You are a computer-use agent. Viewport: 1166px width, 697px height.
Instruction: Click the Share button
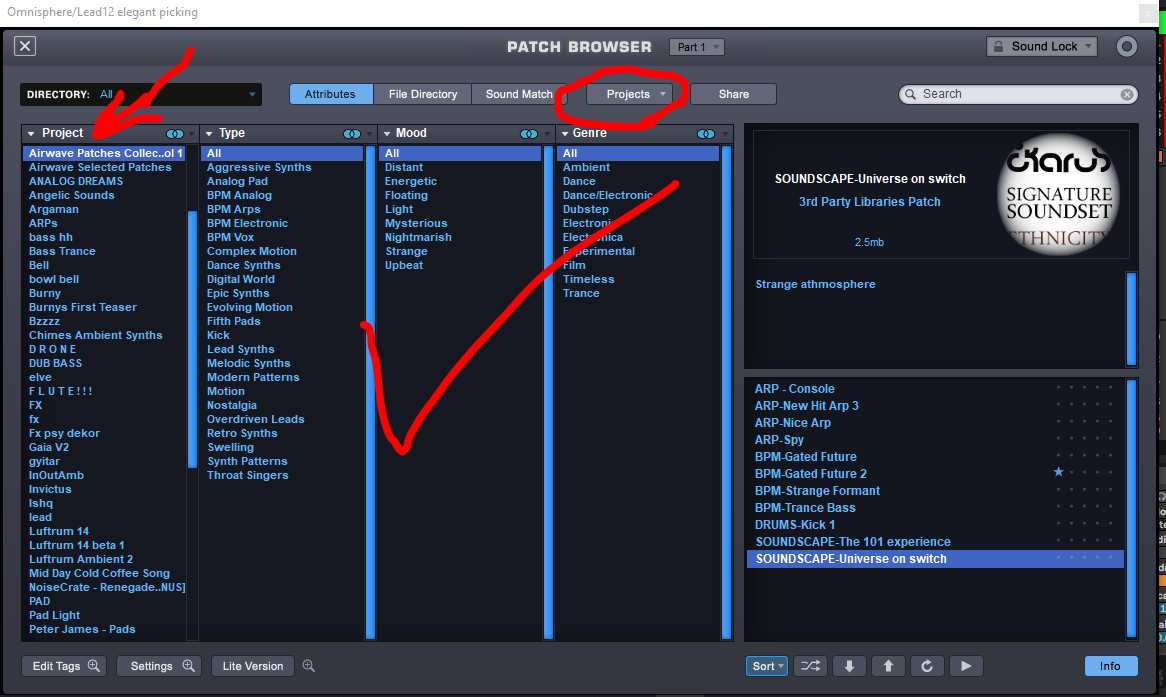(x=733, y=94)
